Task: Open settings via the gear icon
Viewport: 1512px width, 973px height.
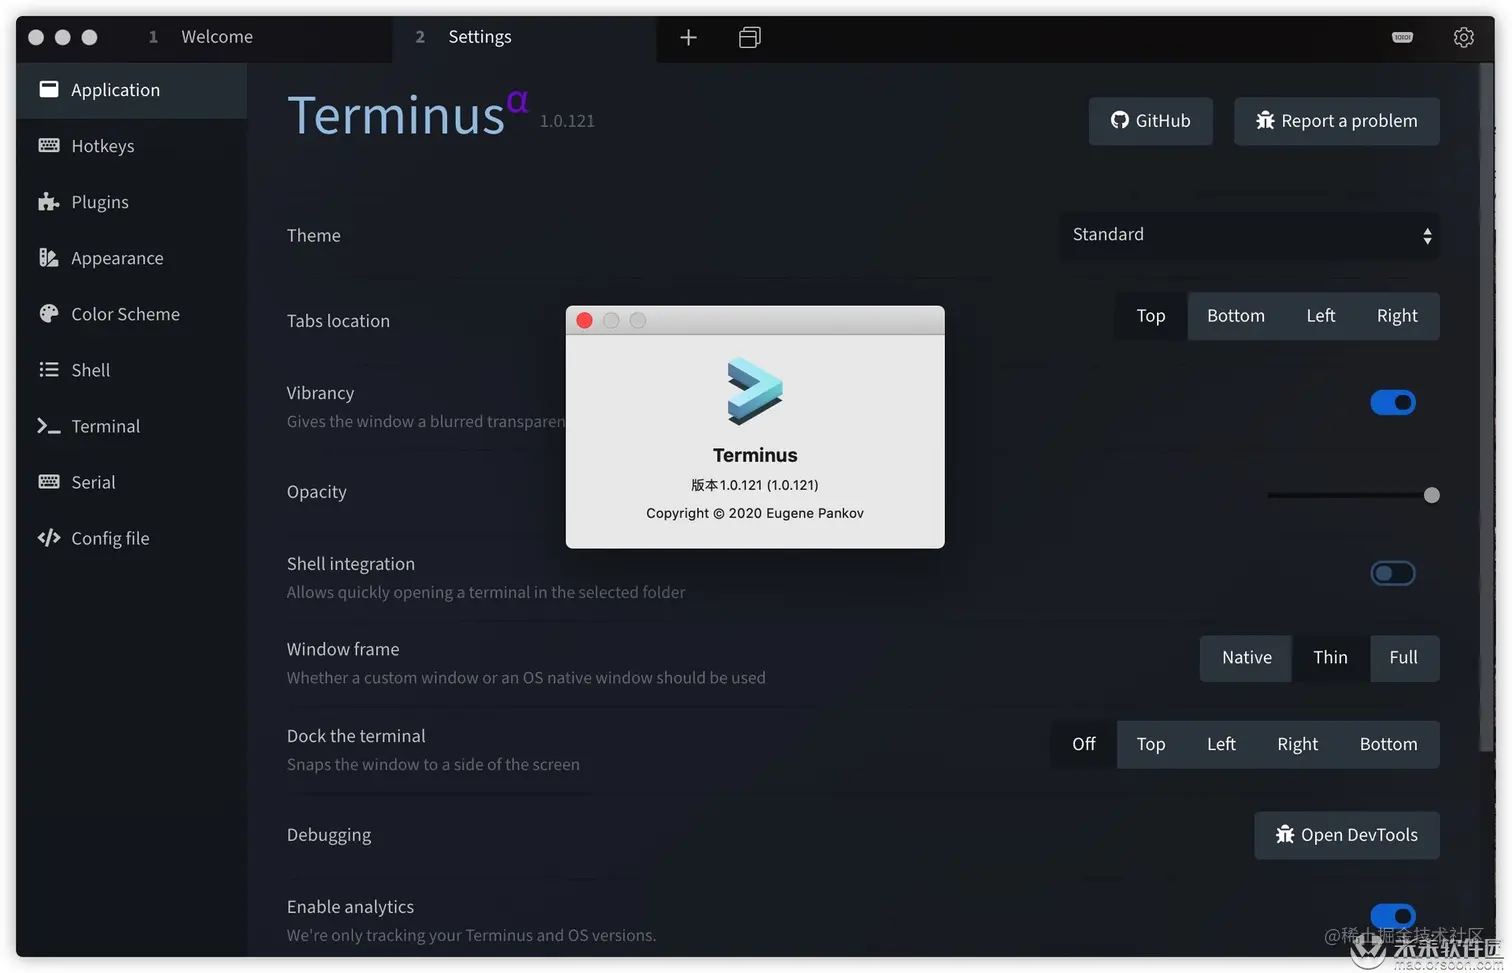Action: coord(1463,38)
